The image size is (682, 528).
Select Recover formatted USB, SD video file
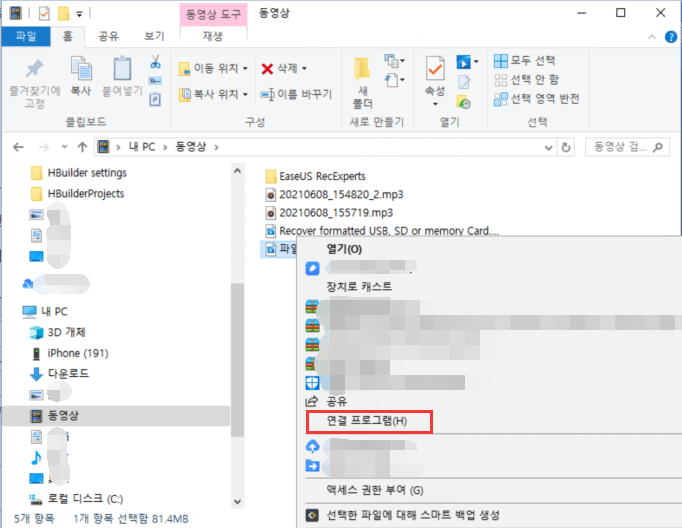point(382,231)
